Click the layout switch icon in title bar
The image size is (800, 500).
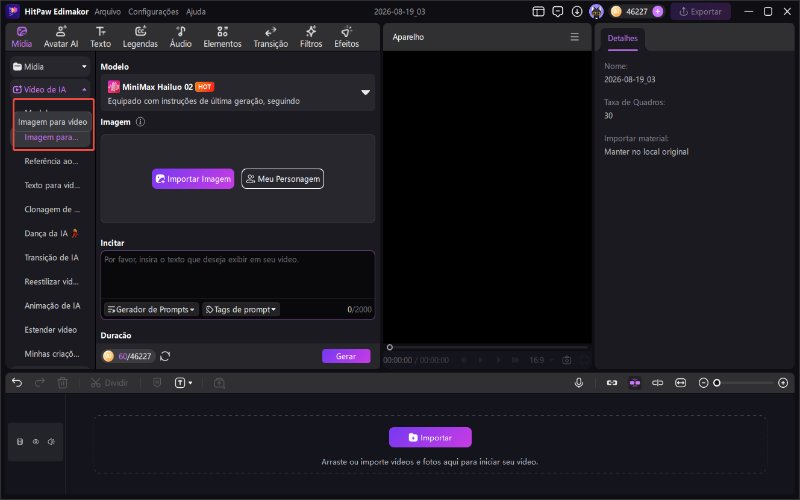pos(538,11)
